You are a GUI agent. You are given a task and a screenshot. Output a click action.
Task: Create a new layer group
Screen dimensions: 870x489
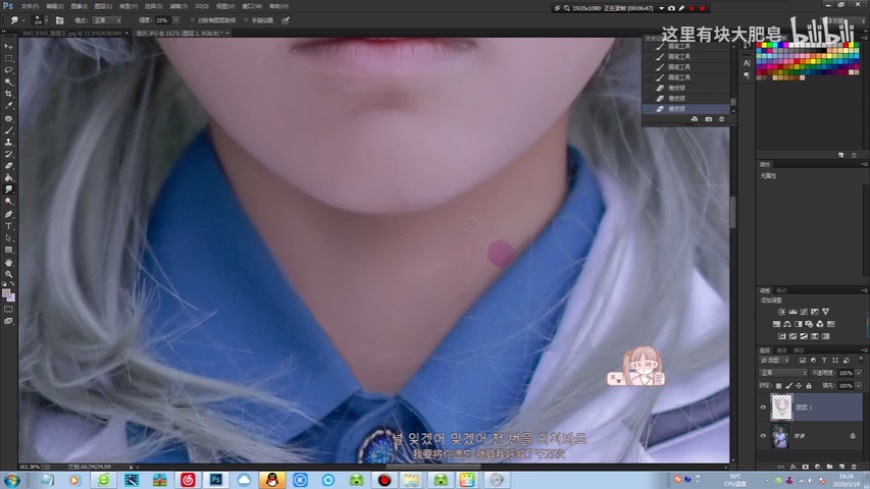click(x=829, y=467)
